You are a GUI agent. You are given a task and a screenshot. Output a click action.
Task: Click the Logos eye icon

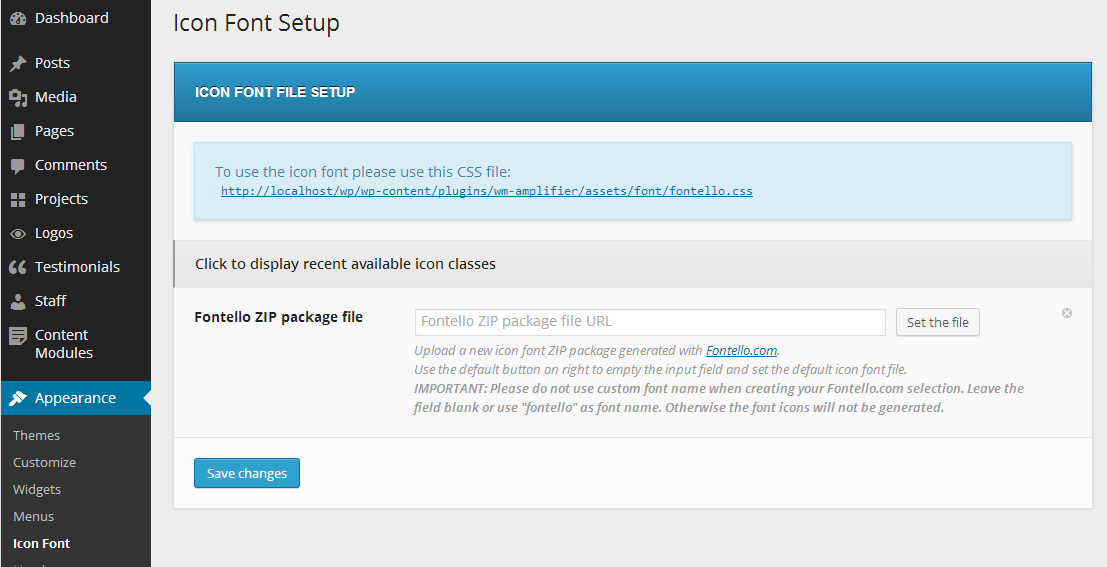18,234
